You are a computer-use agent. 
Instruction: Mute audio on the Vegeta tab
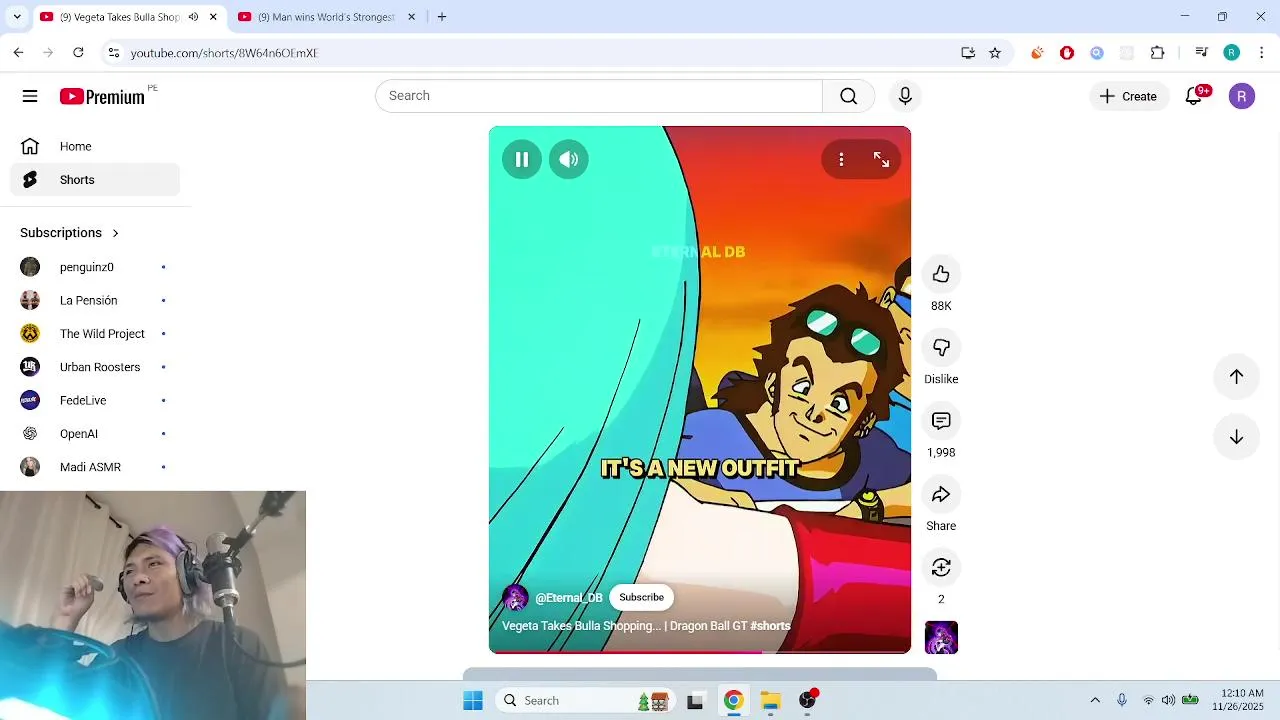(193, 17)
